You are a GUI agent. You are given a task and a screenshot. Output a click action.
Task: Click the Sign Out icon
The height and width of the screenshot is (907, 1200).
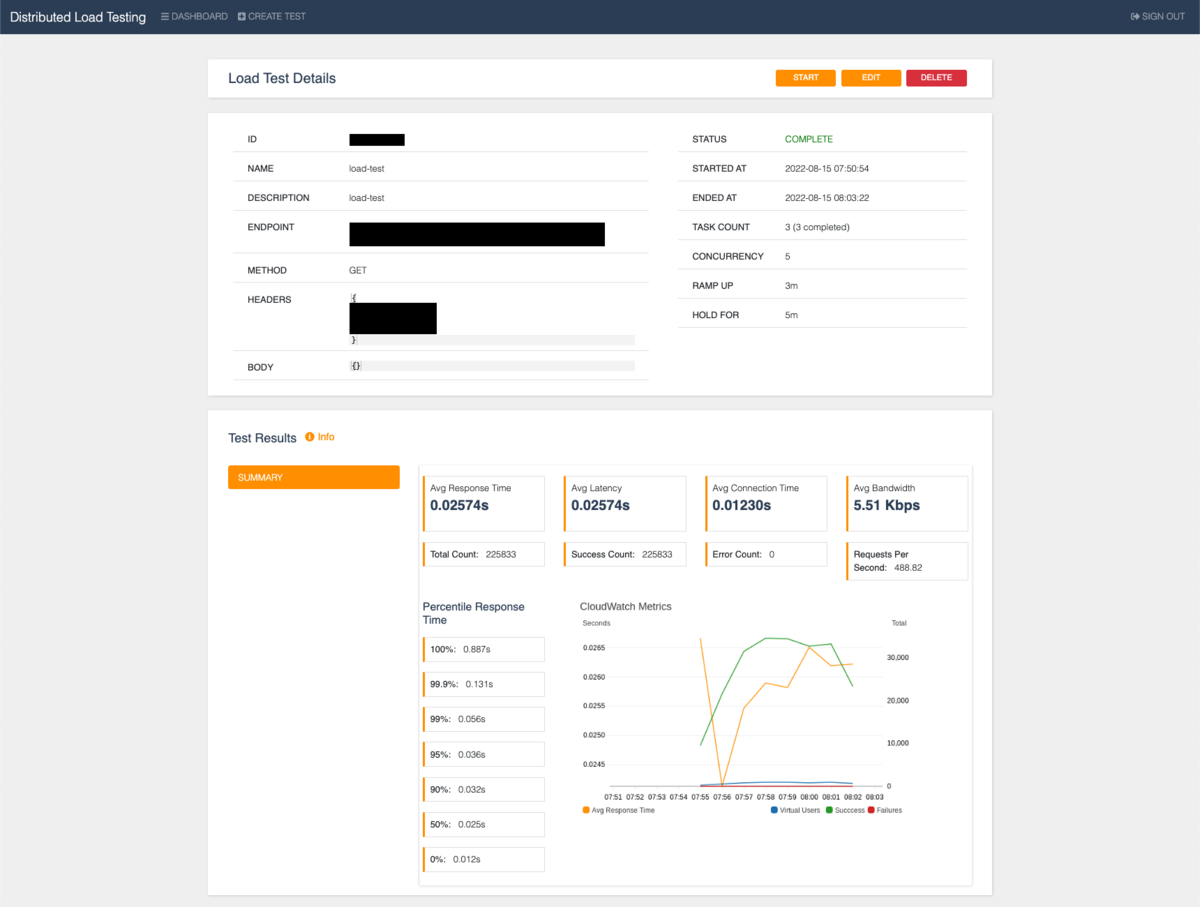1133,16
